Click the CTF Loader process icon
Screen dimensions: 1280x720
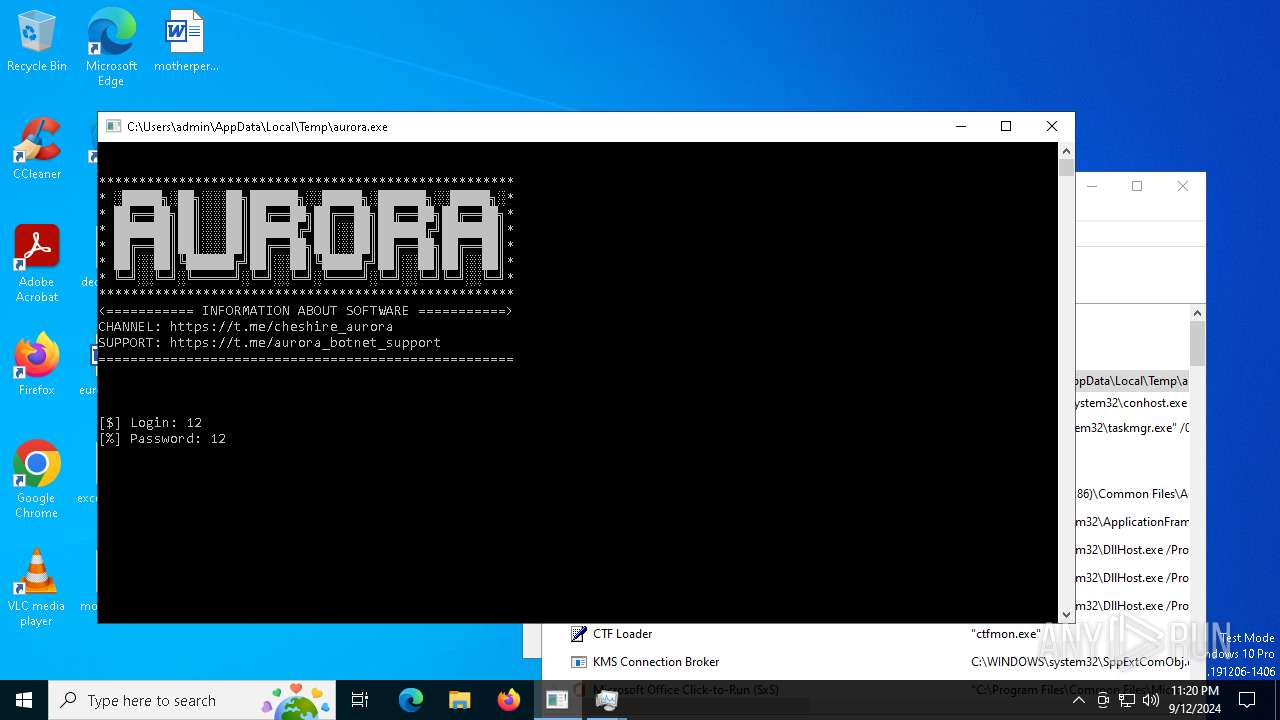[578, 634]
